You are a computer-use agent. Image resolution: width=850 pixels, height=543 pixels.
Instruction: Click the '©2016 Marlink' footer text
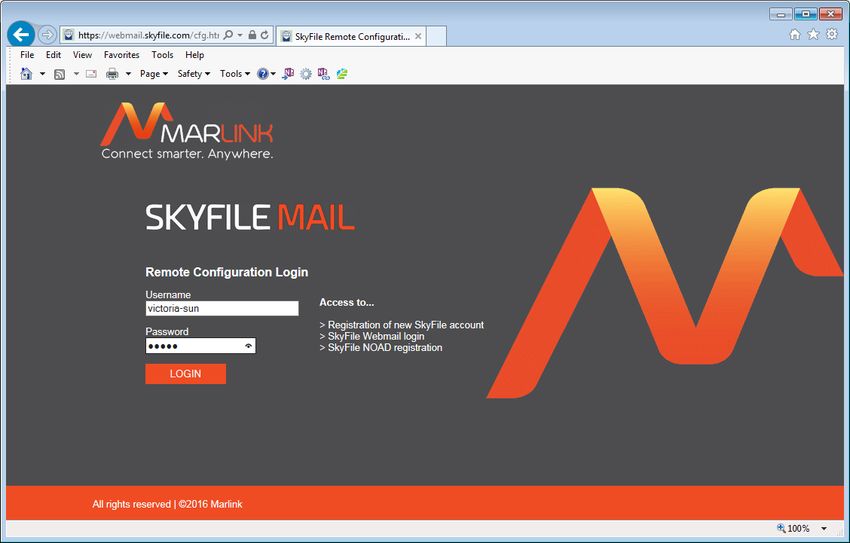tap(210, 504)
